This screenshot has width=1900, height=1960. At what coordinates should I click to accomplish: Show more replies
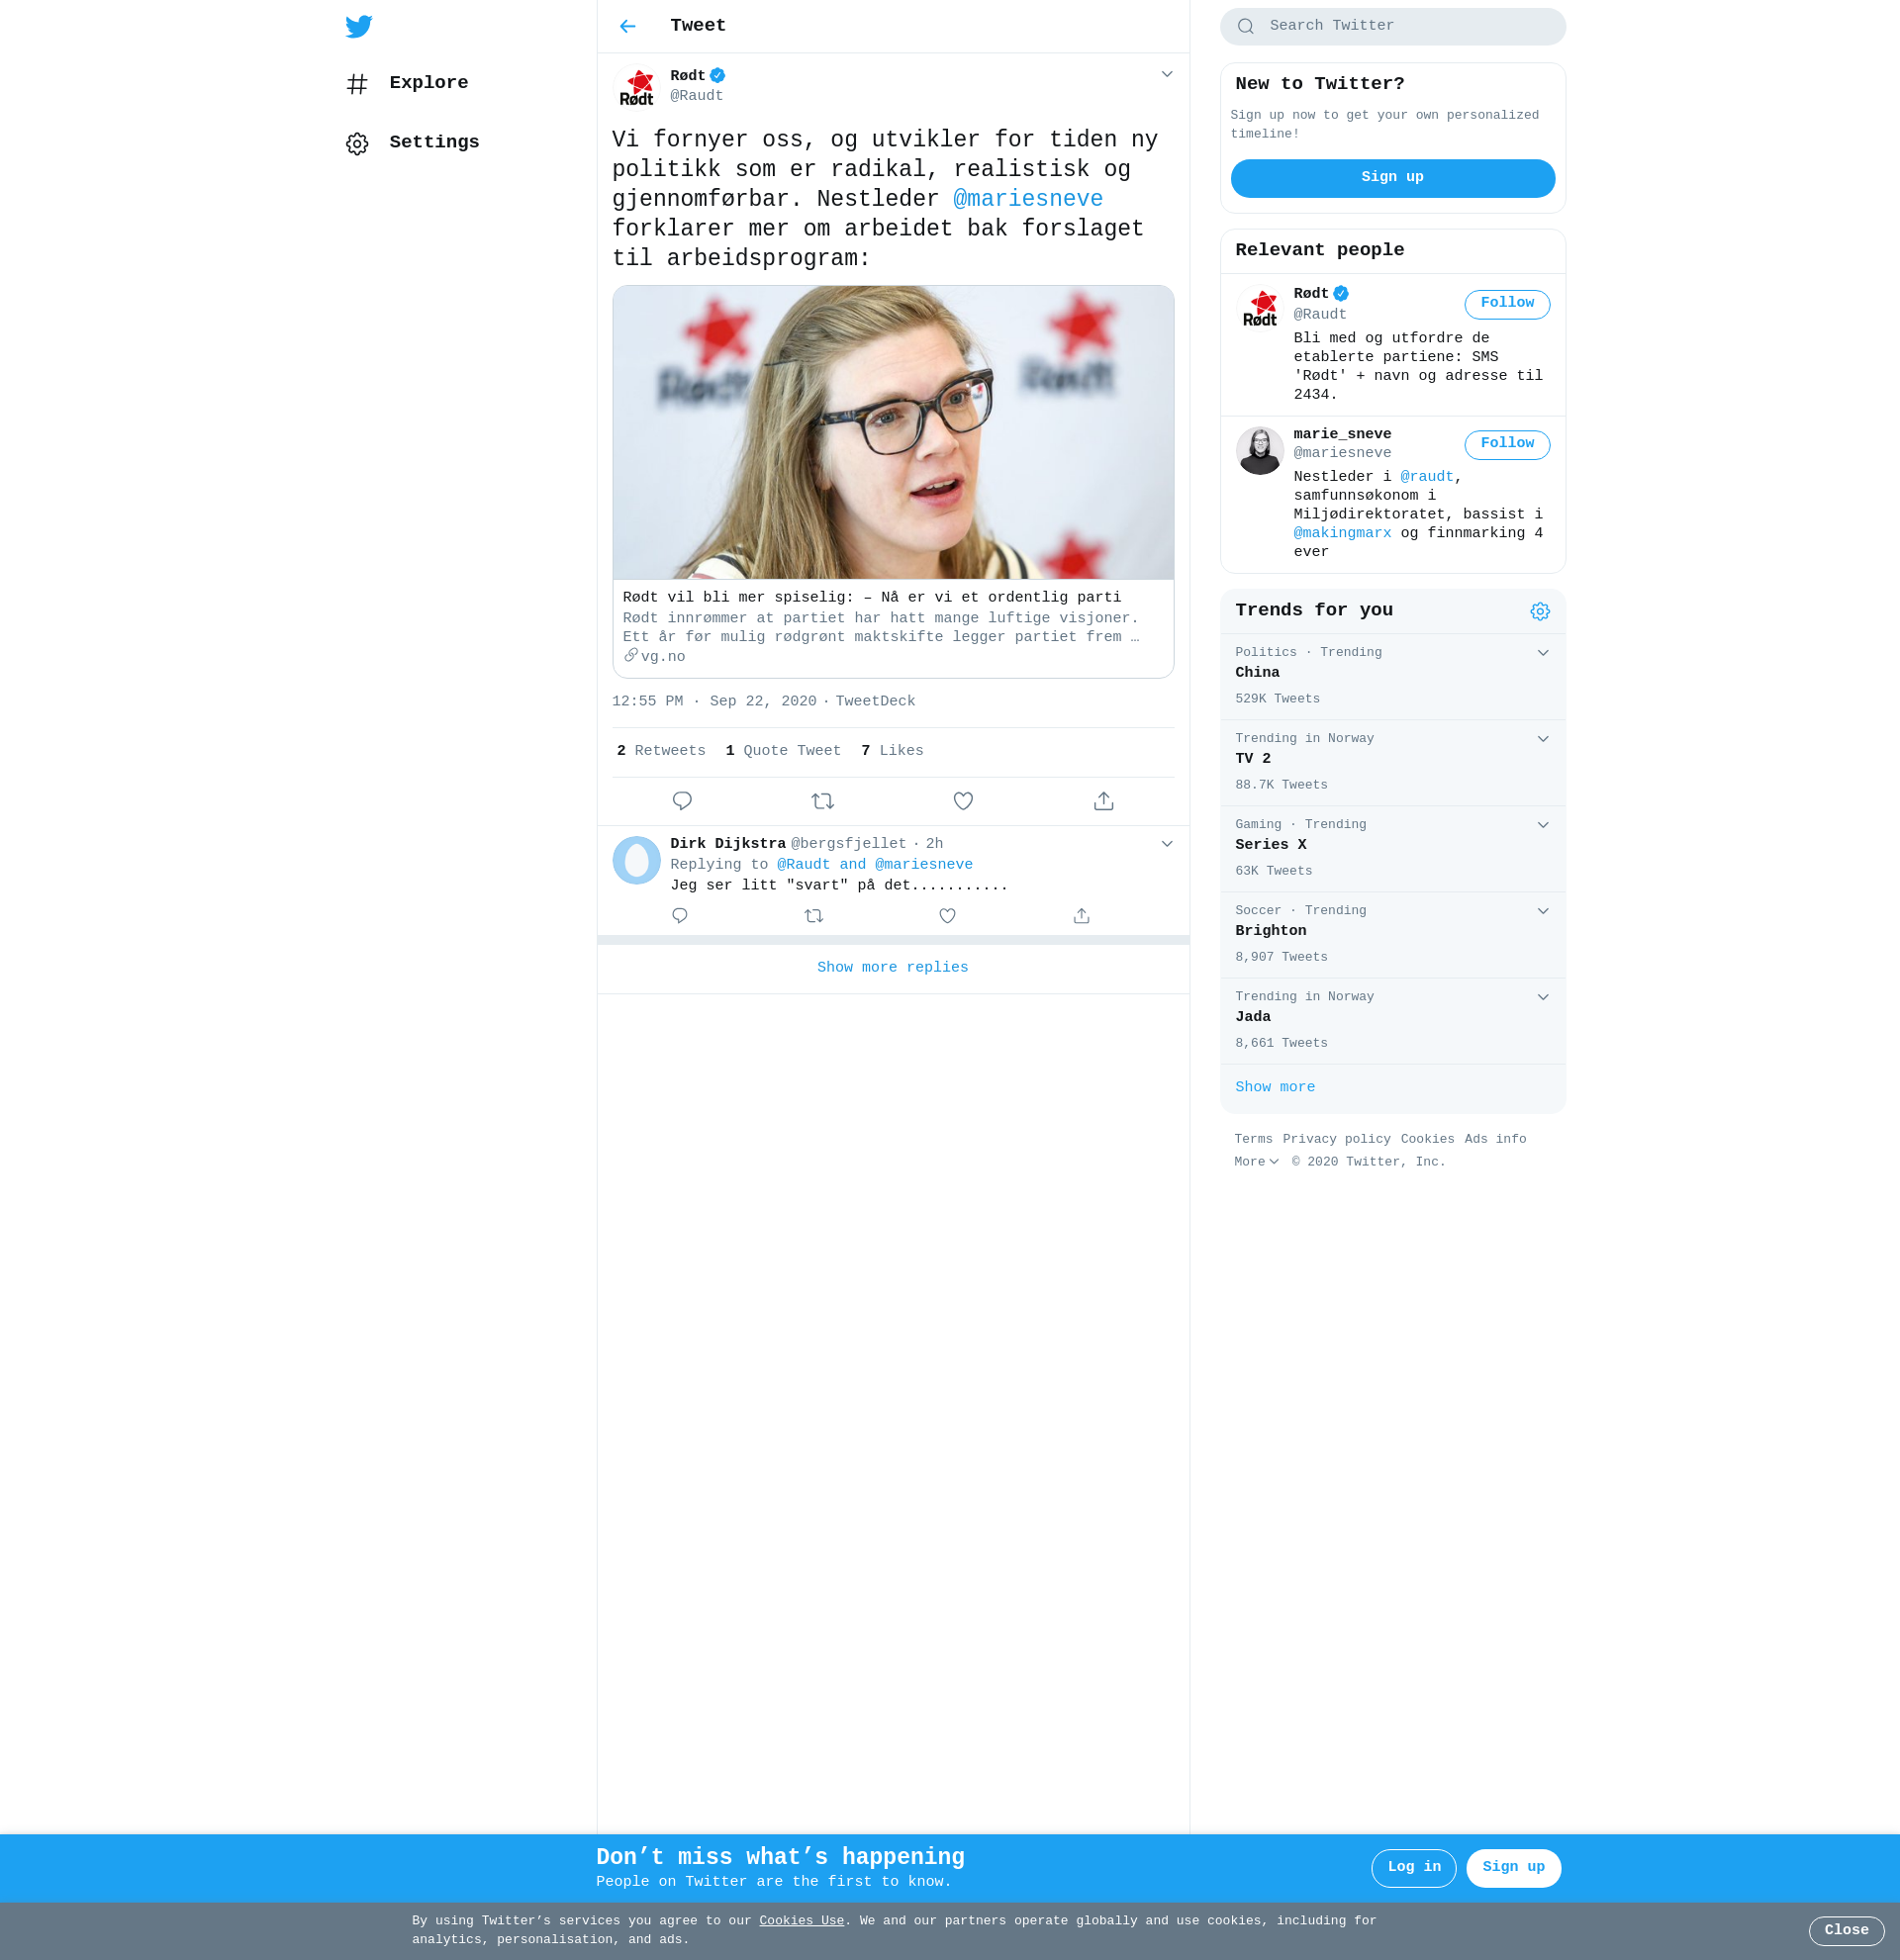(893, 968)
